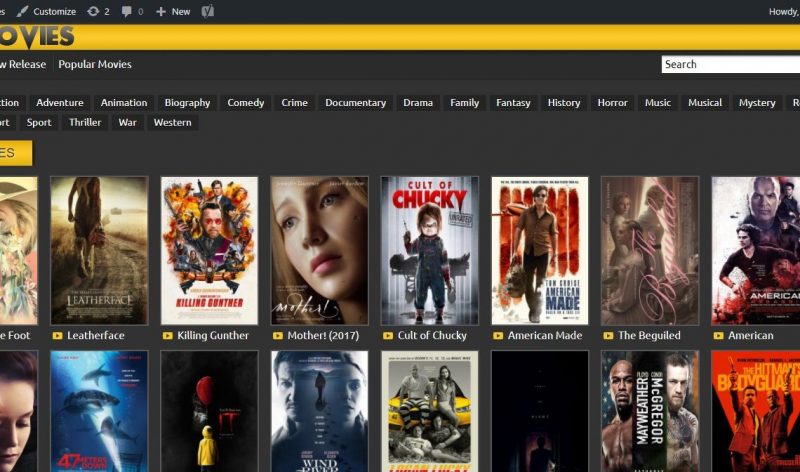Click the video icon beside Cult of Chucky title
This screenshot has height=472, width=800.
point(388,336)
